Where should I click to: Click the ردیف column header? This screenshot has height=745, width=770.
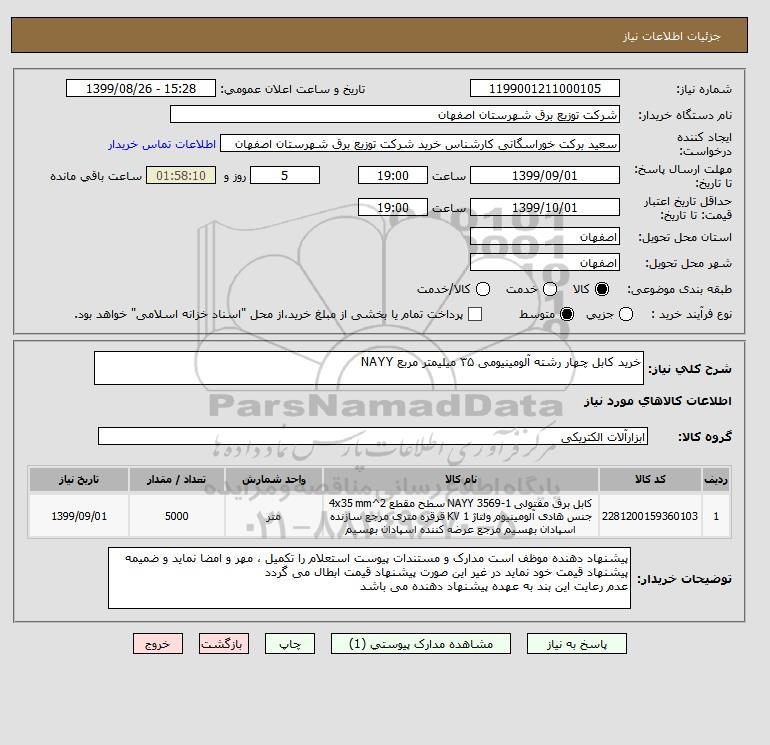[x=716, y=479]
